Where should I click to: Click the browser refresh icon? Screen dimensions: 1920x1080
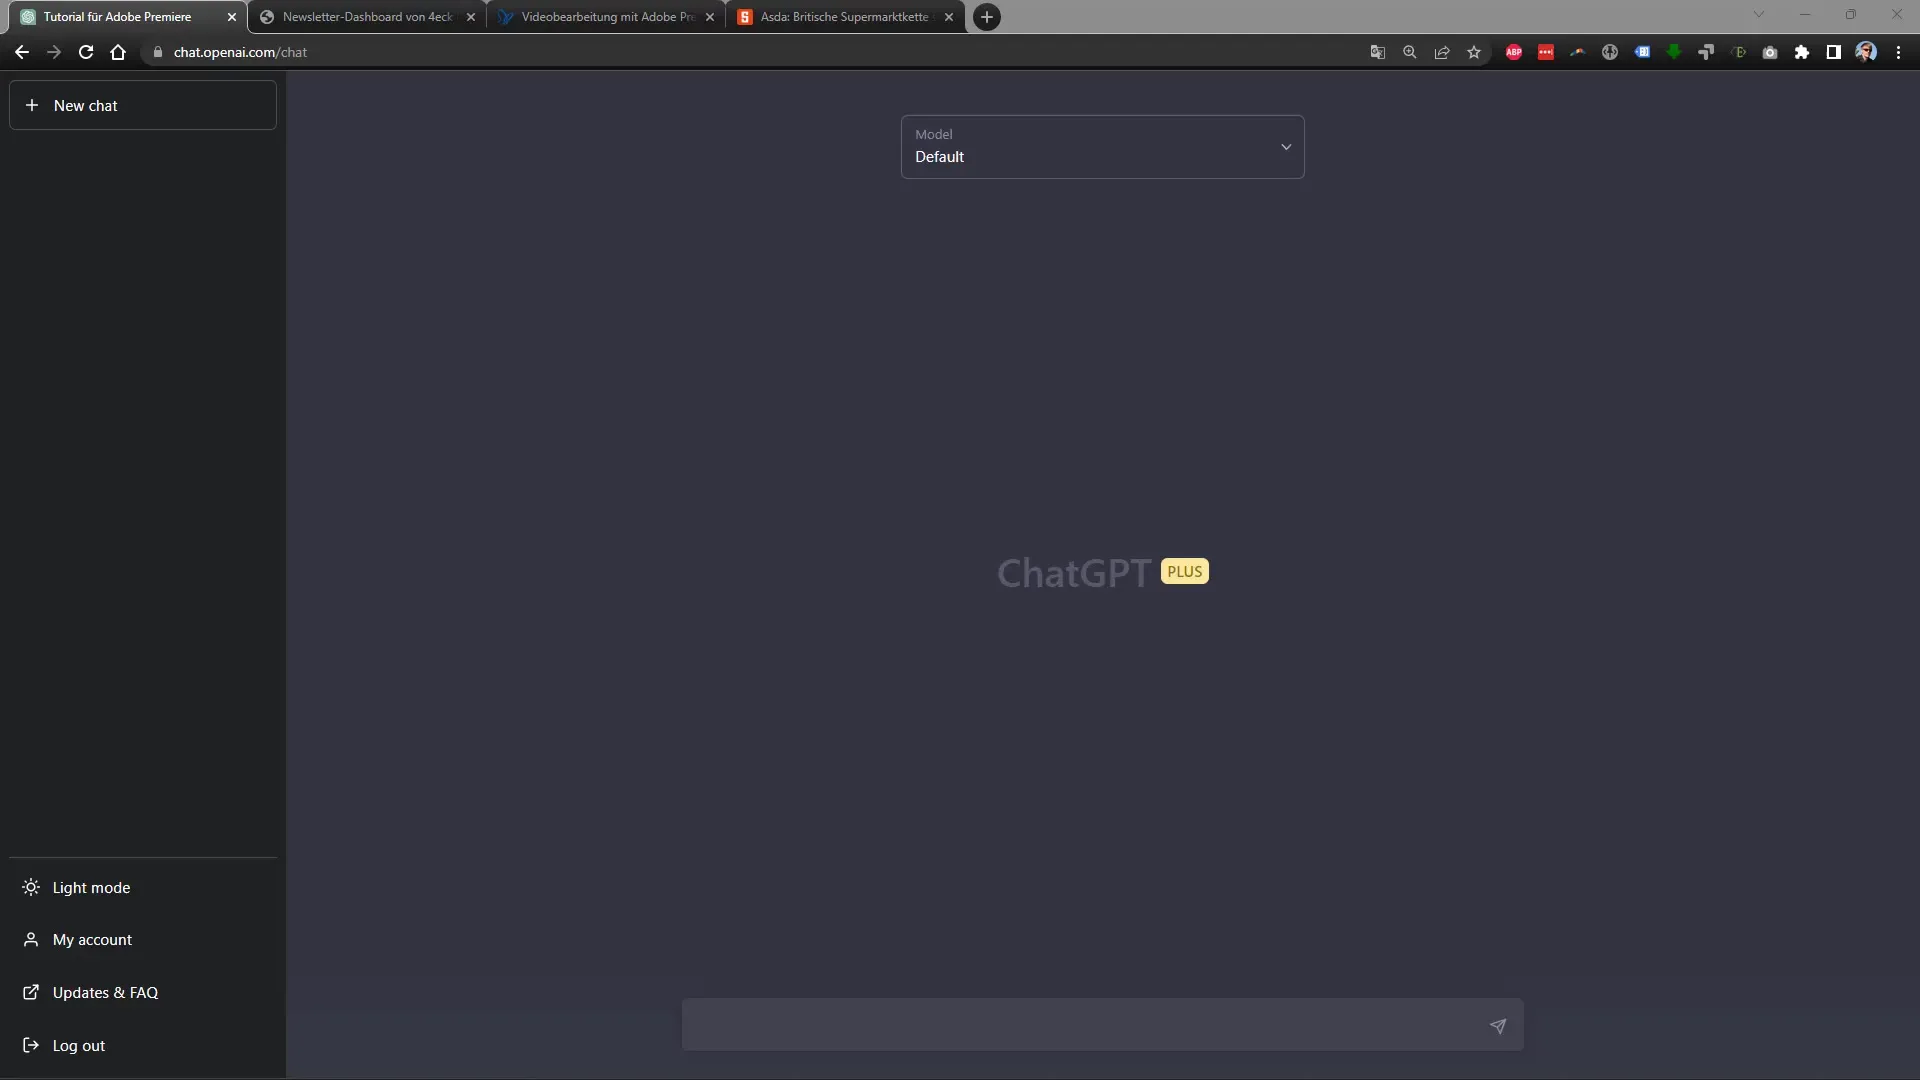click(x=86, y=51)
